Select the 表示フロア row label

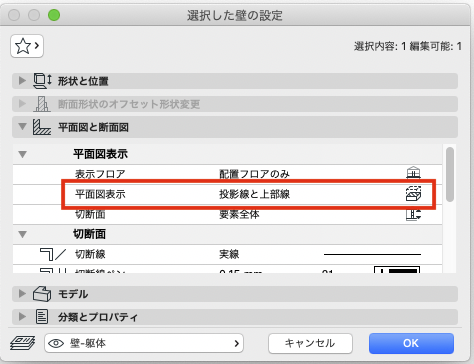pyautogui.click(x=100, y=174)
